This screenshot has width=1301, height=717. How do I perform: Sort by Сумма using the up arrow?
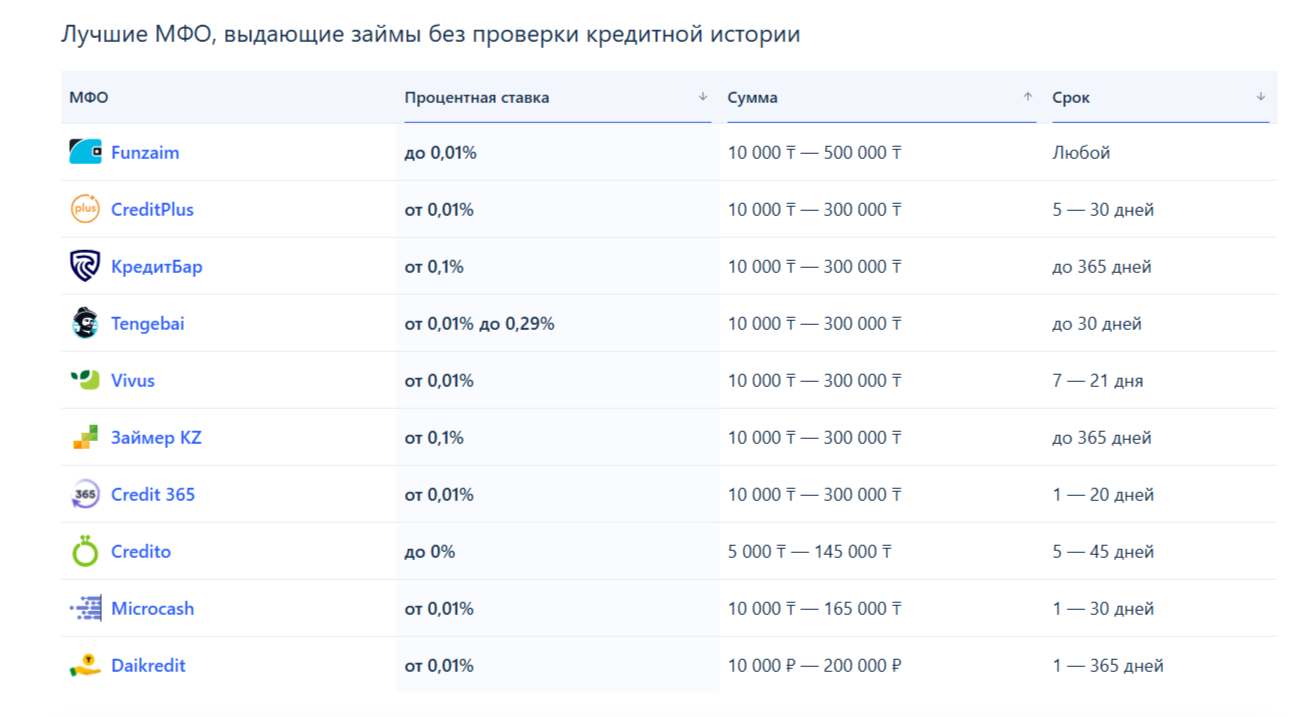click(1027, 97)
